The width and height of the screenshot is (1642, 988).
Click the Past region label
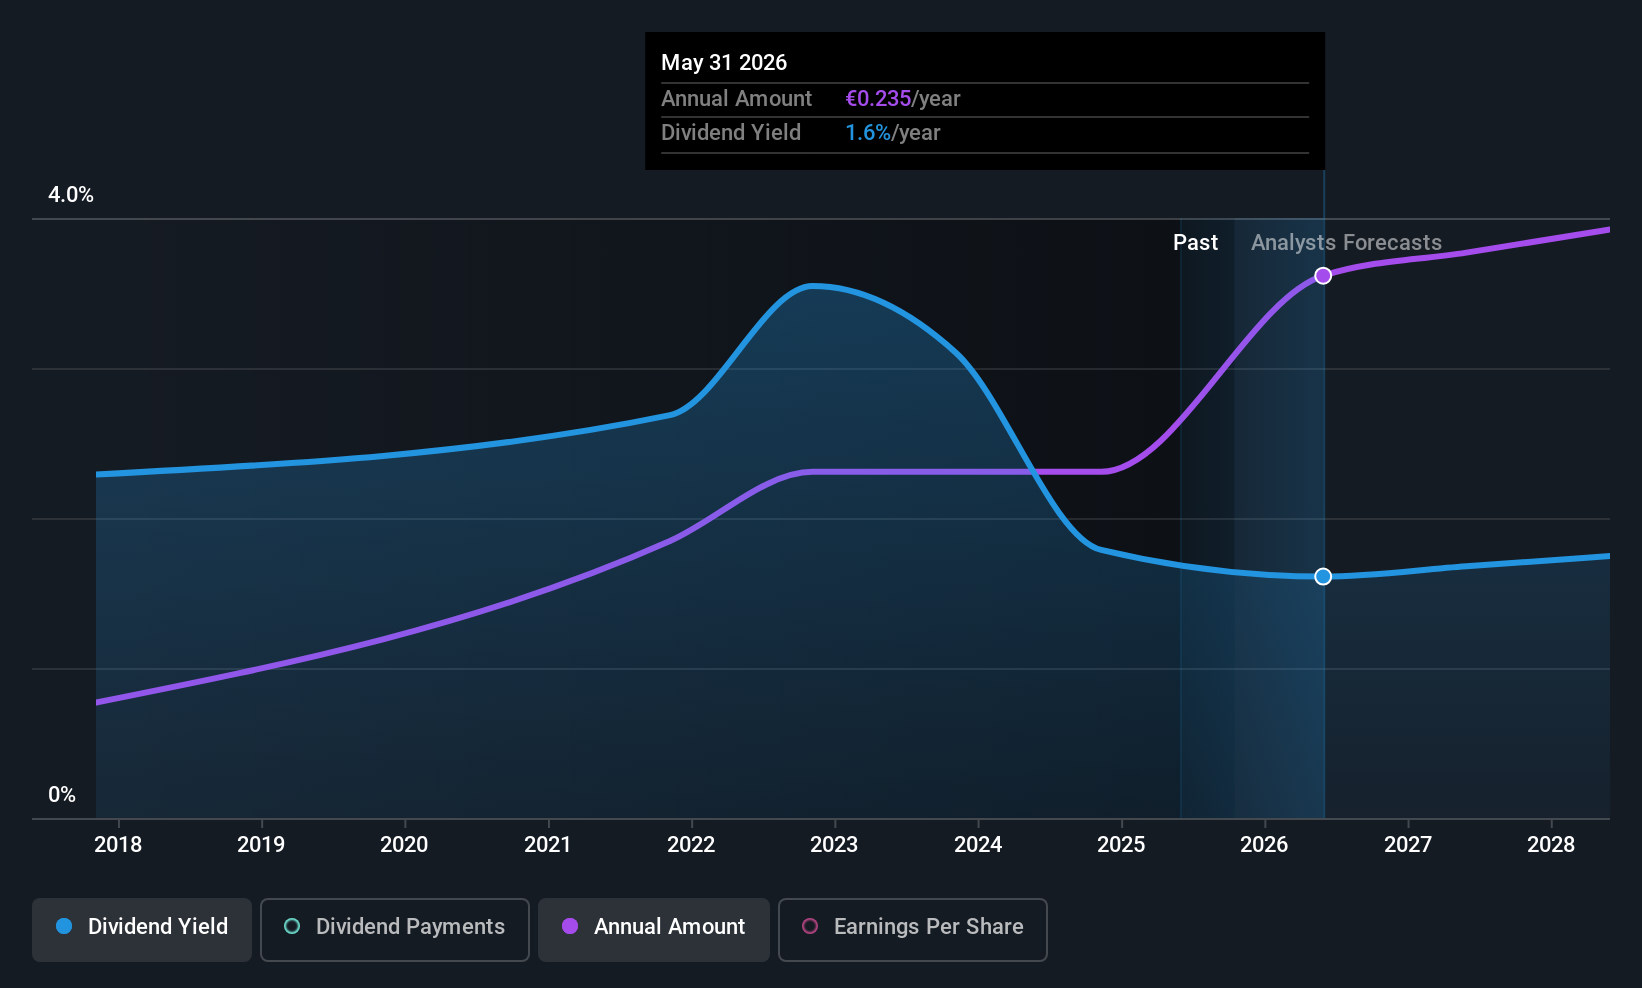[1195, 243]
